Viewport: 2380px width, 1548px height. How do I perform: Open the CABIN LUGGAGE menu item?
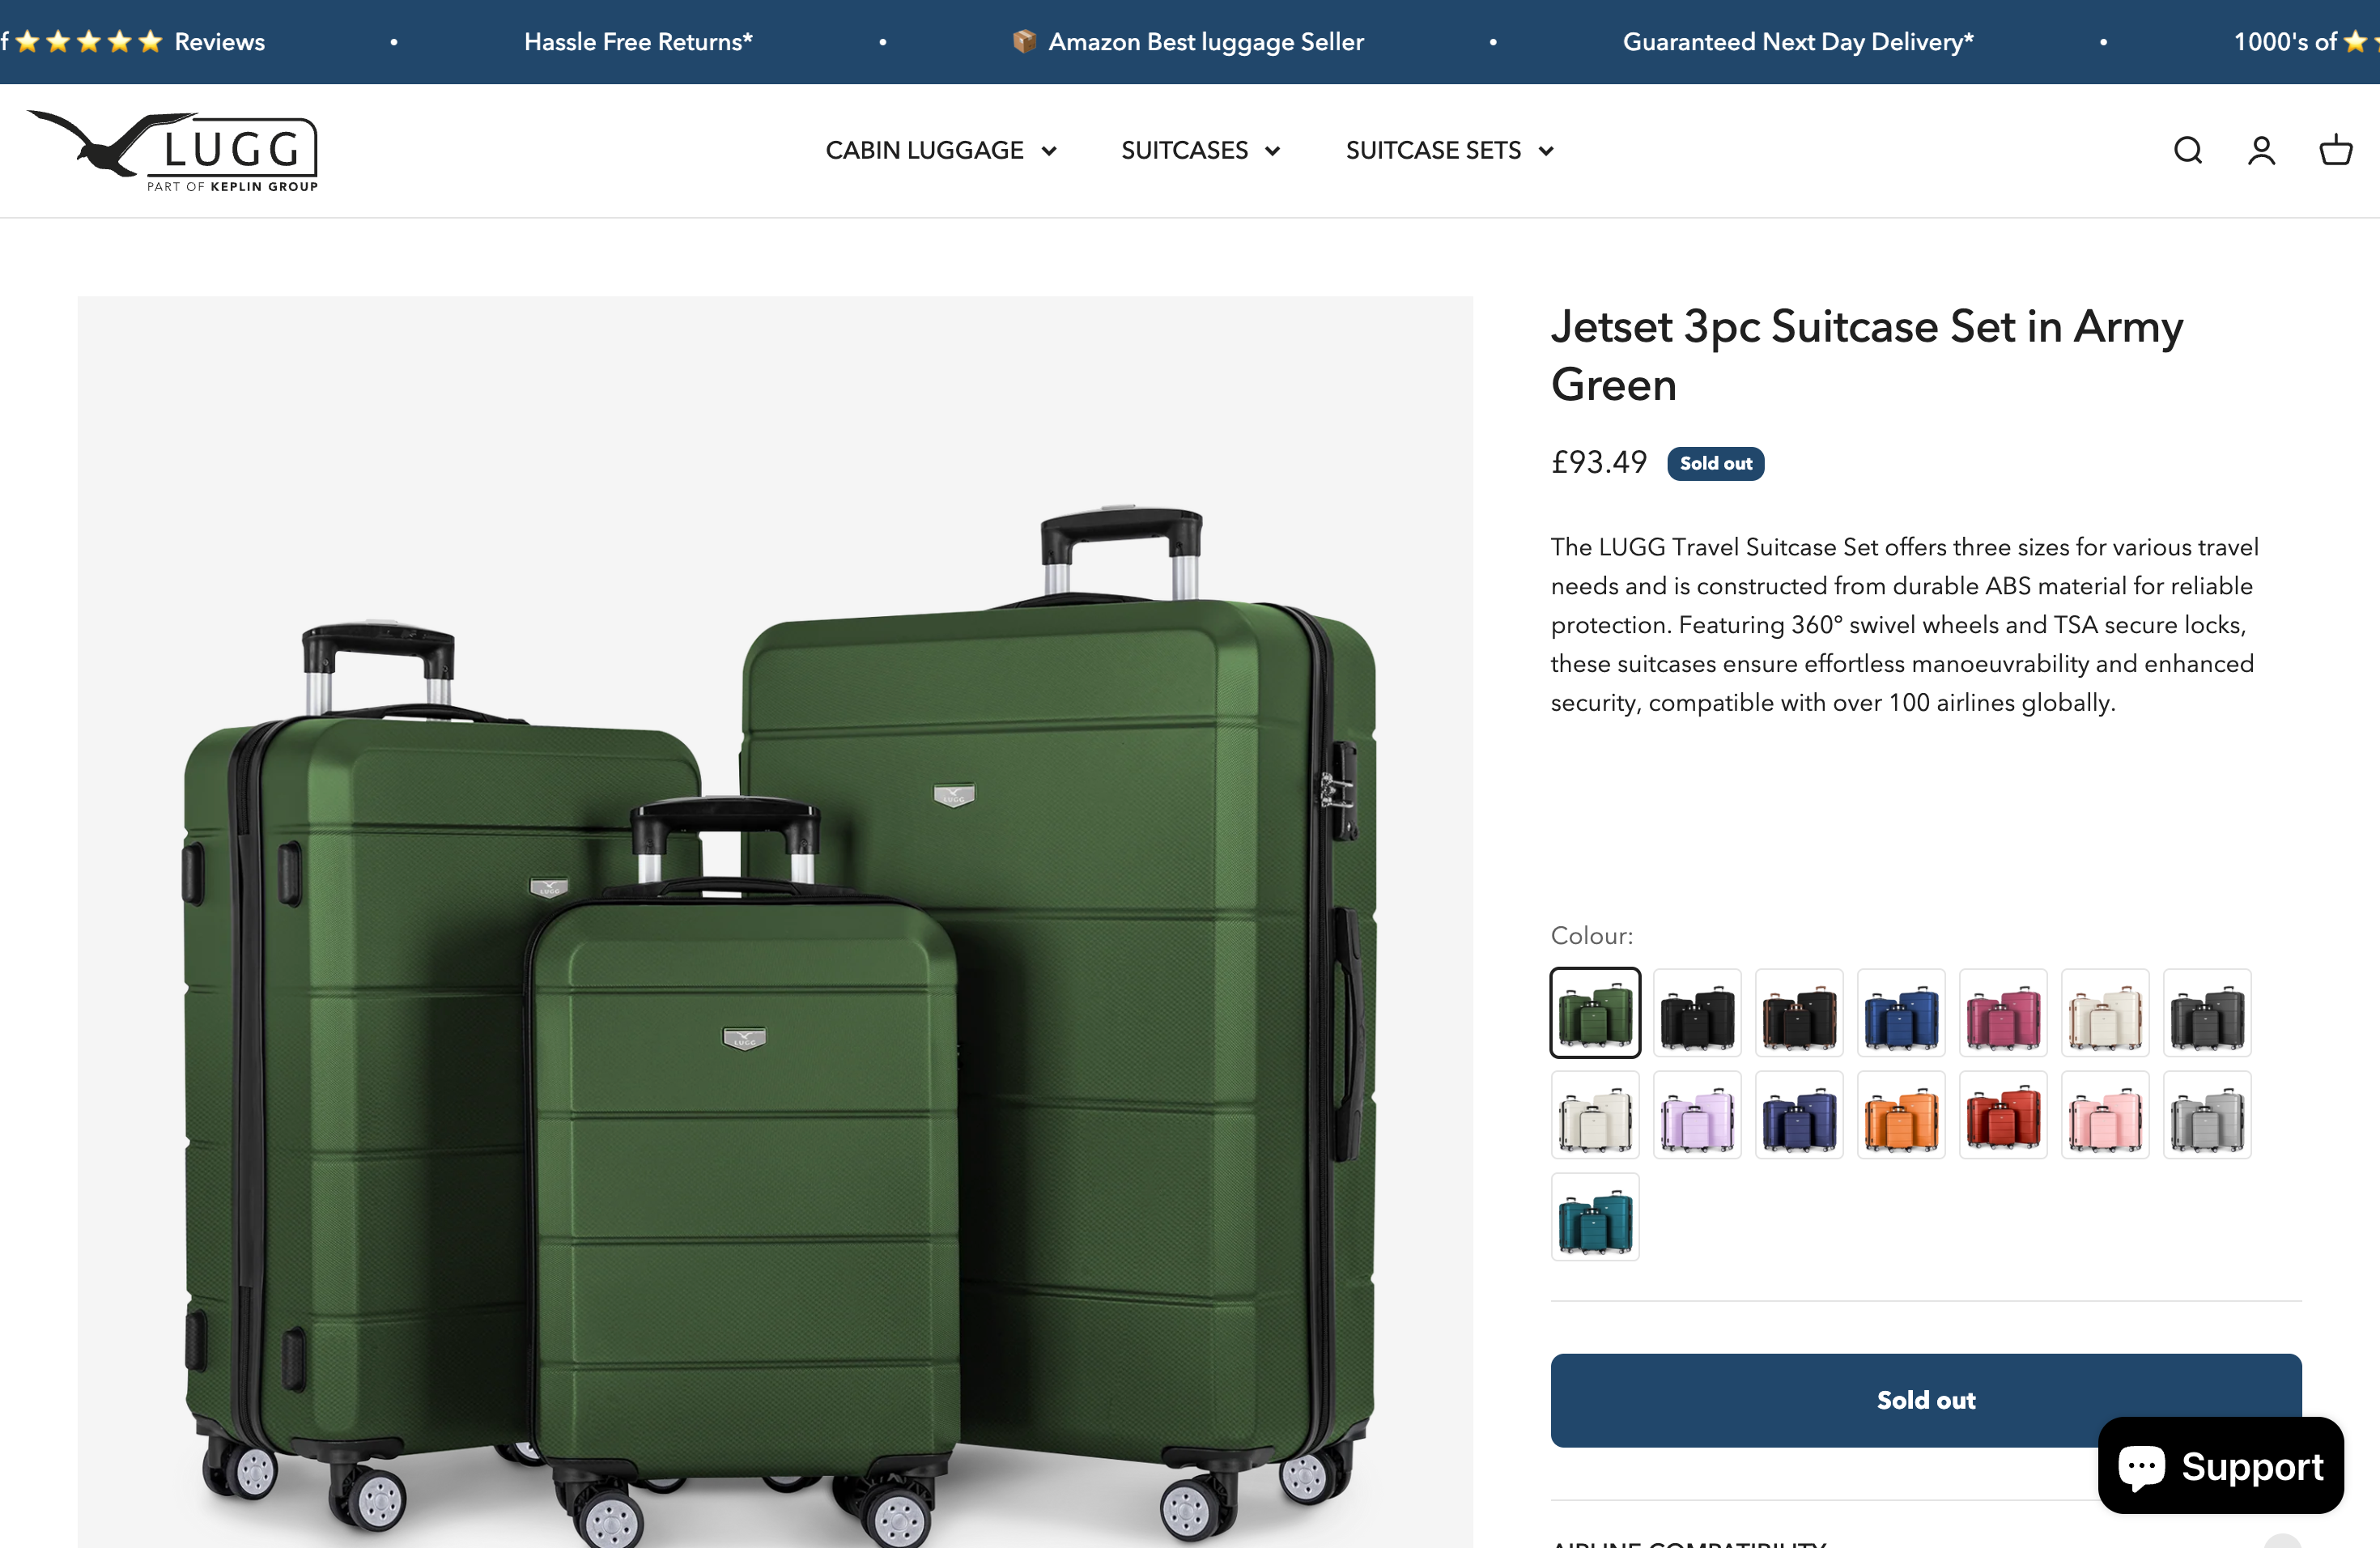point(924,150)
